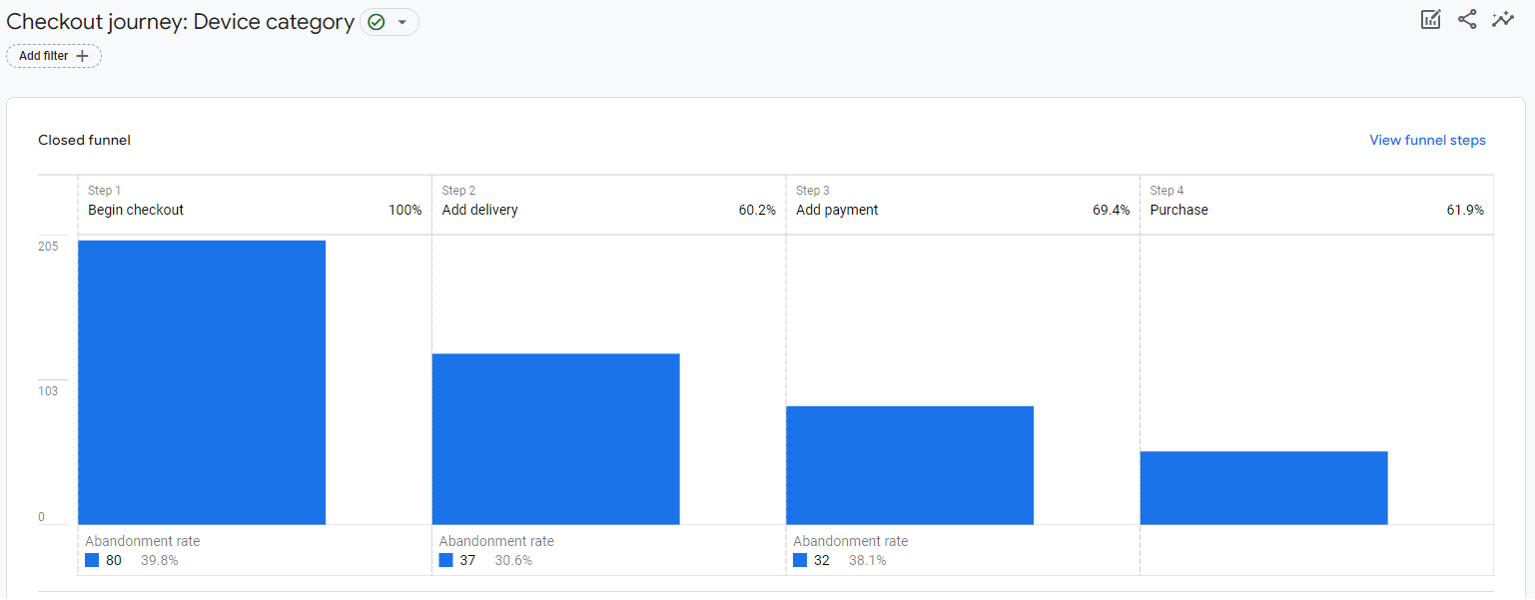1535x600 pixels.
Task: Click the 'Closed funnel' heading
Action: (x=84, y=140)
